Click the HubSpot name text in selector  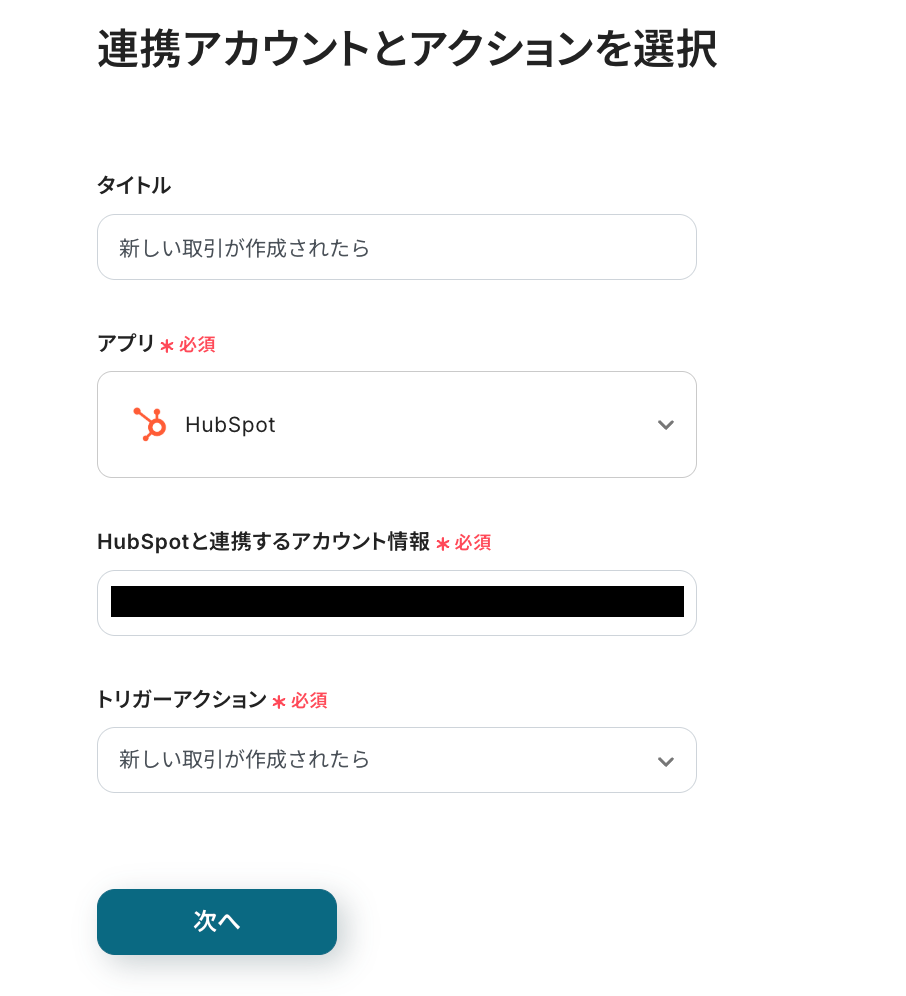coord(230,425)
